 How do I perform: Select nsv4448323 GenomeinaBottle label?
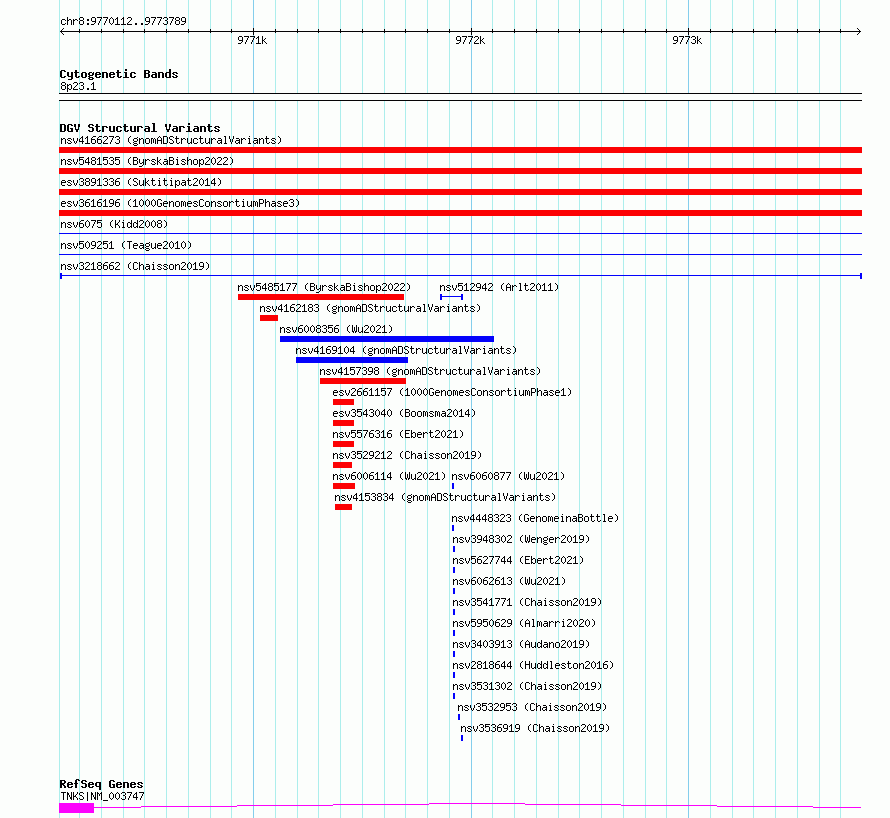[x=535, y=518]
